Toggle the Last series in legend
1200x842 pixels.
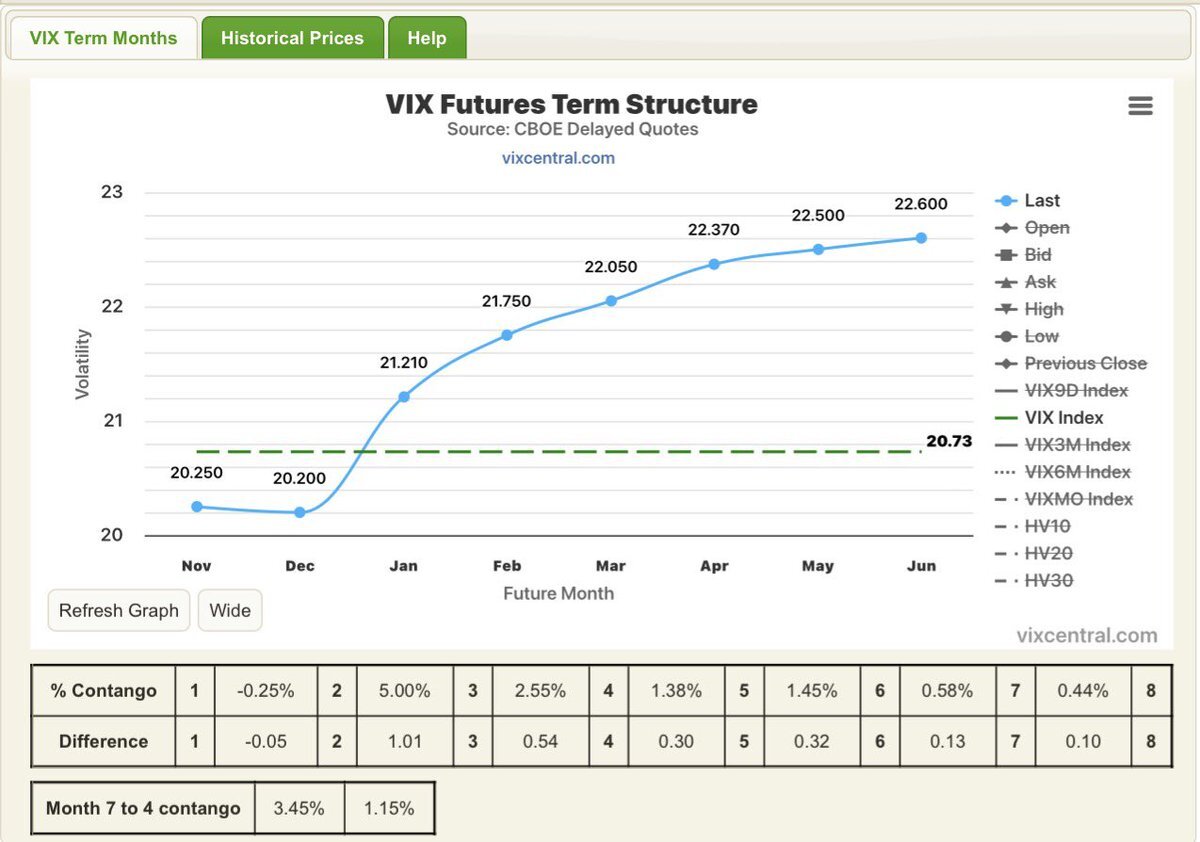tap(1041, 201)
